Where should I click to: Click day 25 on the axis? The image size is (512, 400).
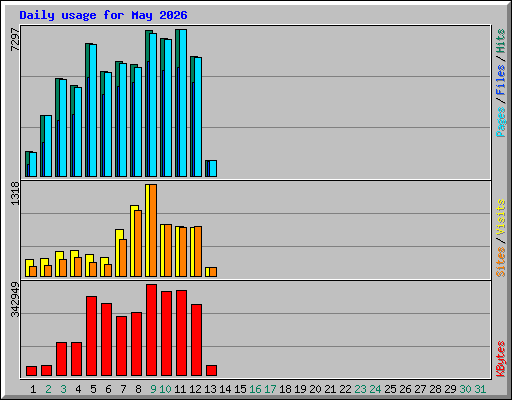pyautogui.click(x=390, y=389)
